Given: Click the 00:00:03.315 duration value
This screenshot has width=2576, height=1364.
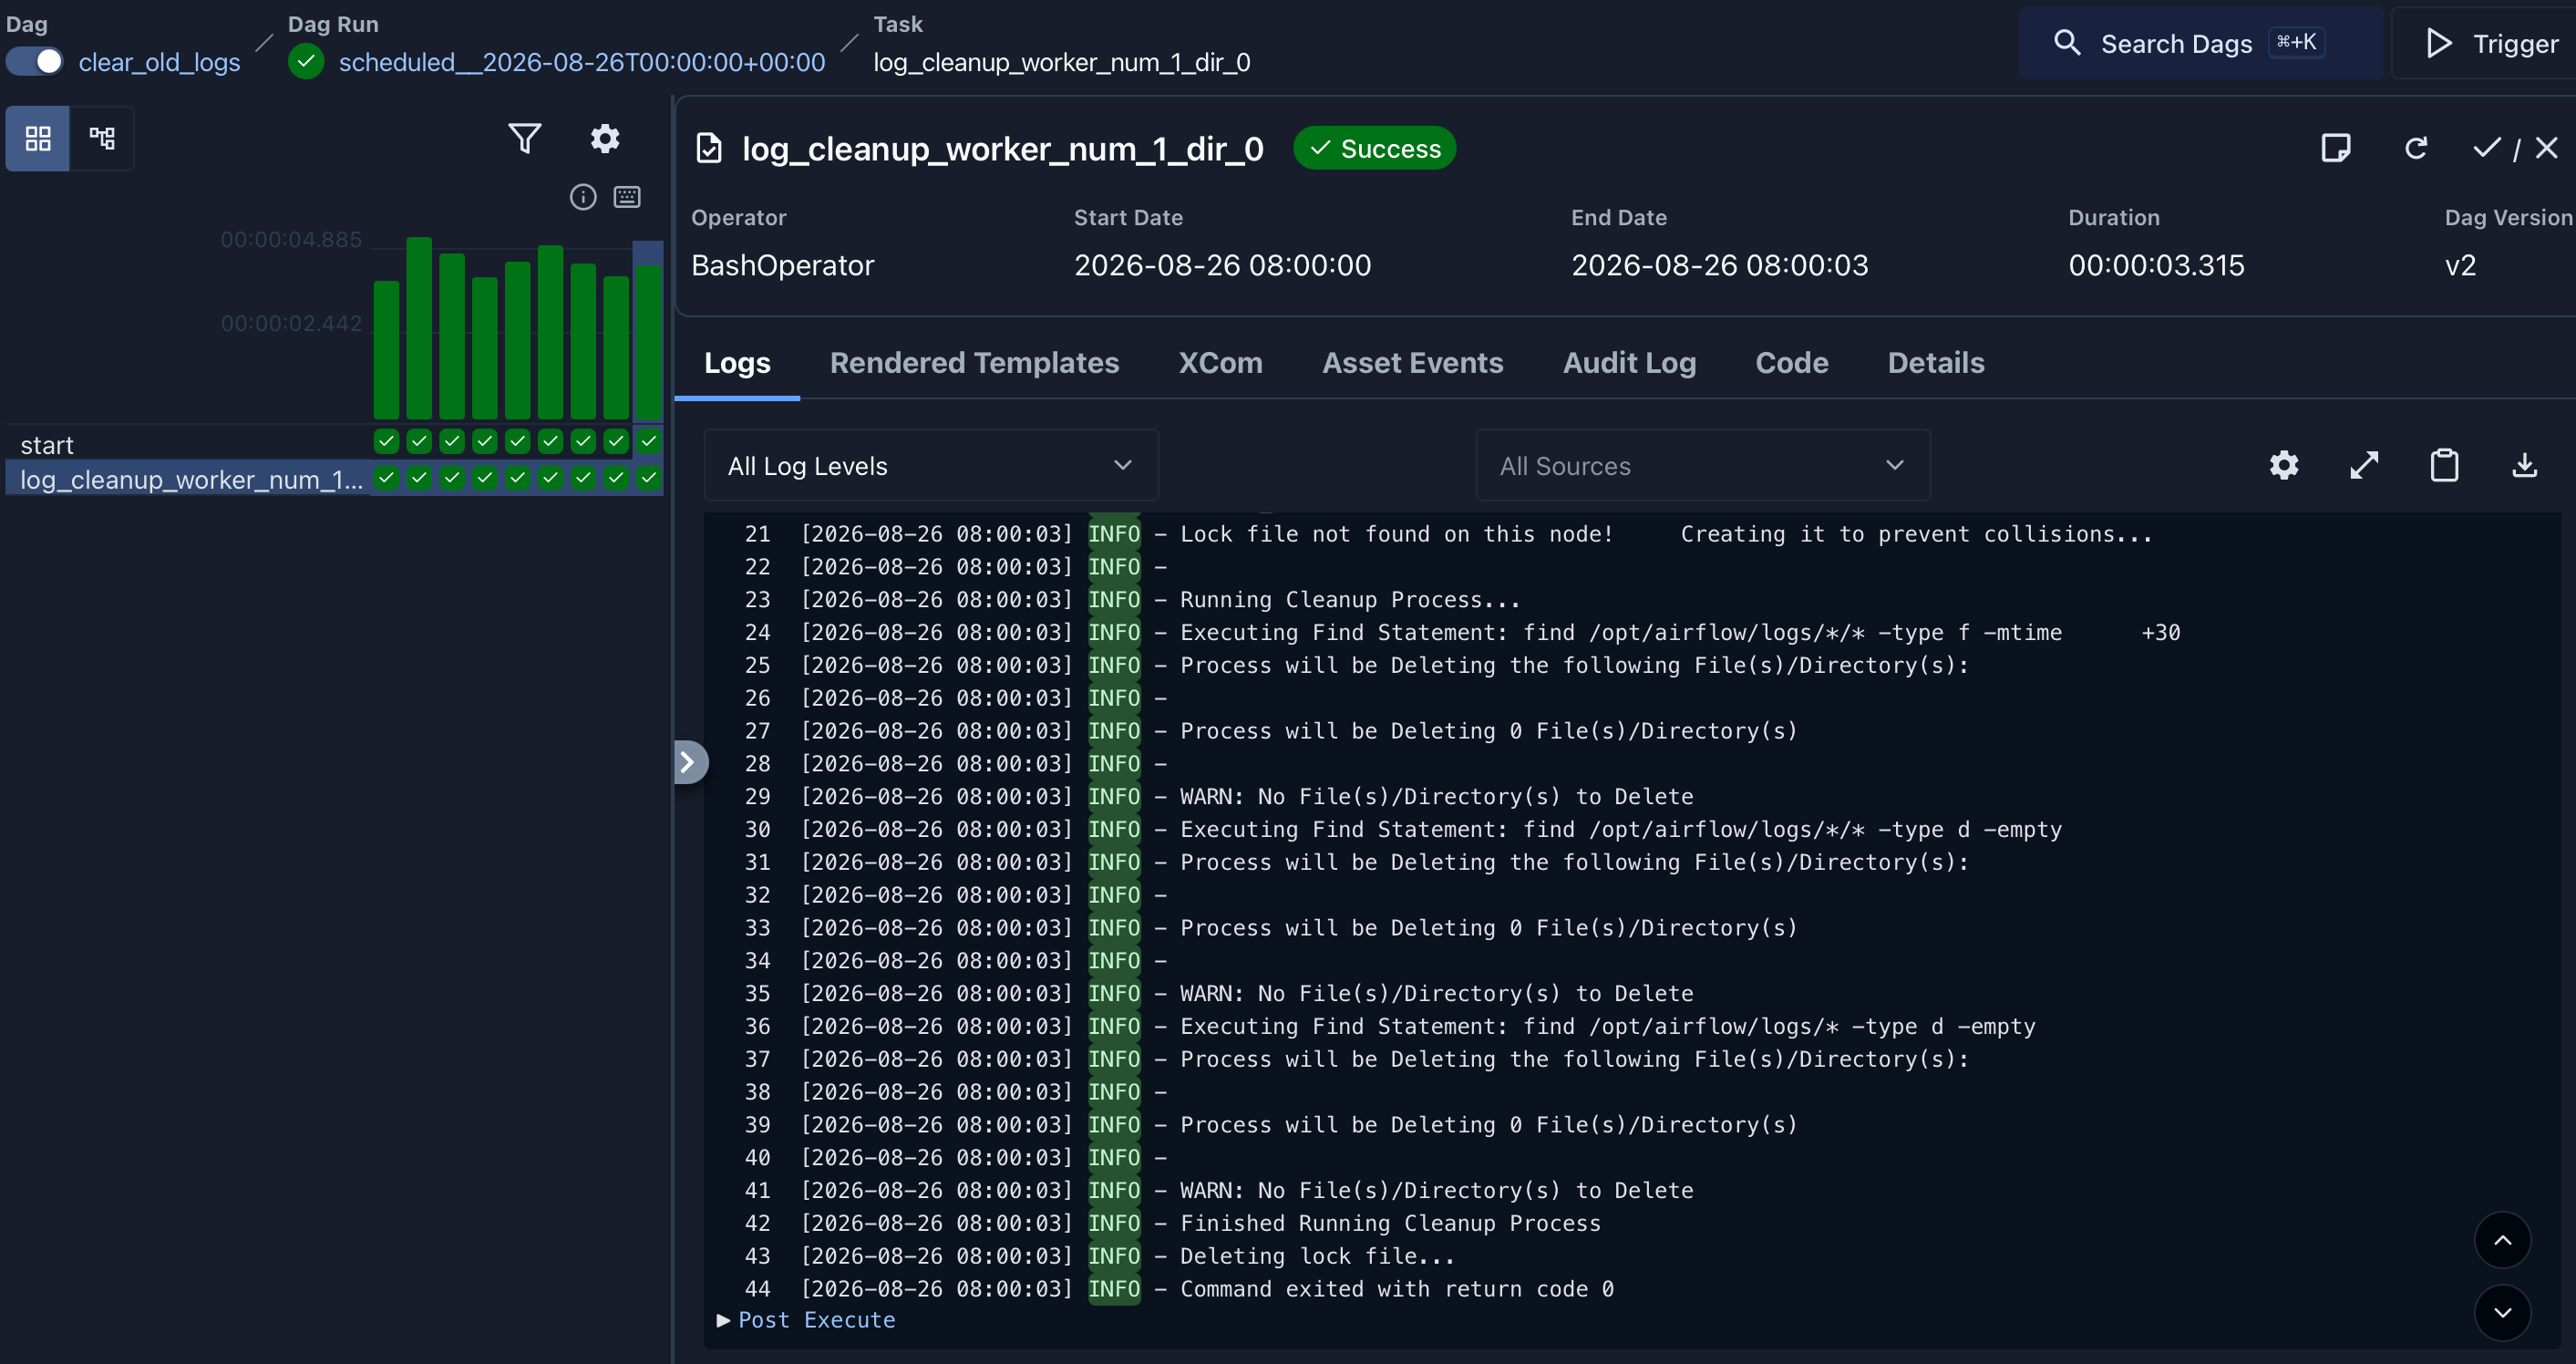Looking at the screenshot, I should pyautogui.click(x=2156, y=265).
